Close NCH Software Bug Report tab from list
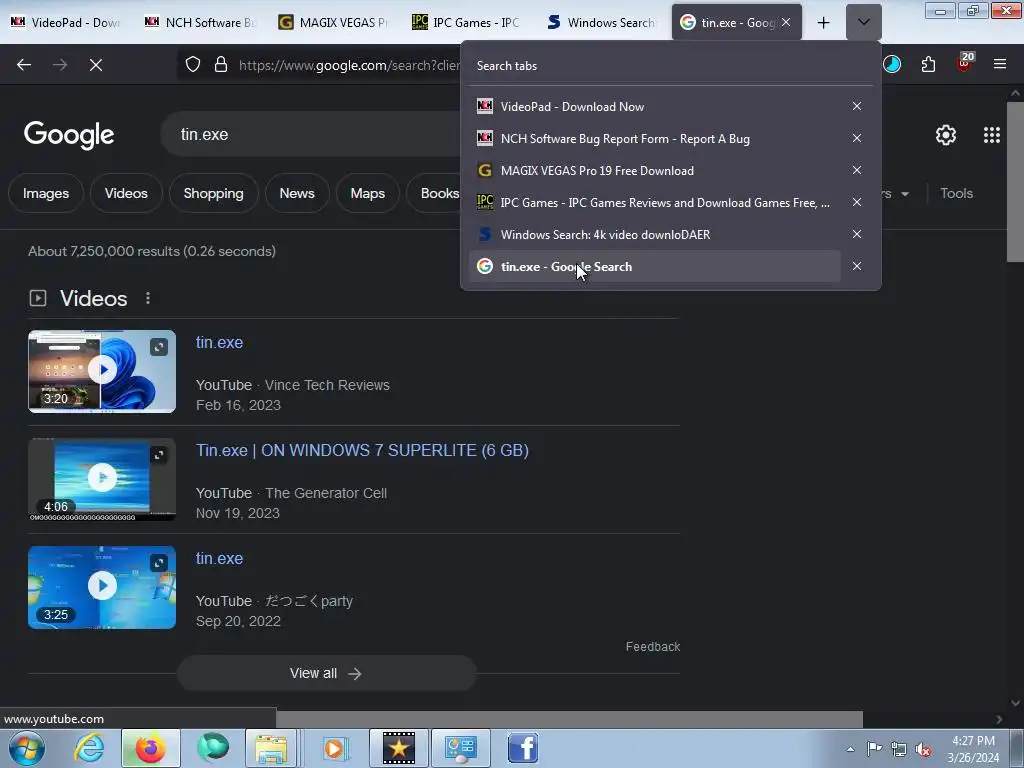Screen dimensions: 1024x768 [x=857, y=138]
